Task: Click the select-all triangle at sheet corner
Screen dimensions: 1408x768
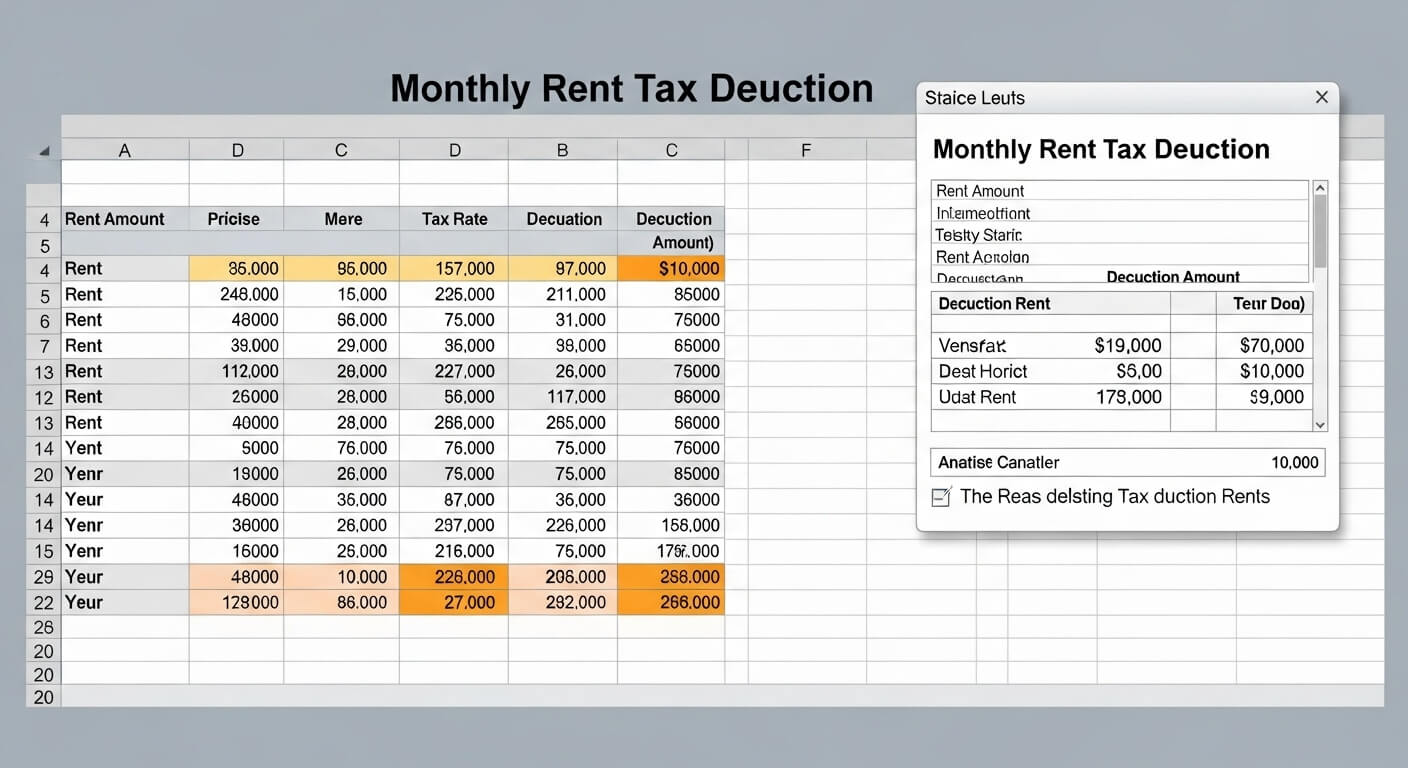Action: coord(43,151)
